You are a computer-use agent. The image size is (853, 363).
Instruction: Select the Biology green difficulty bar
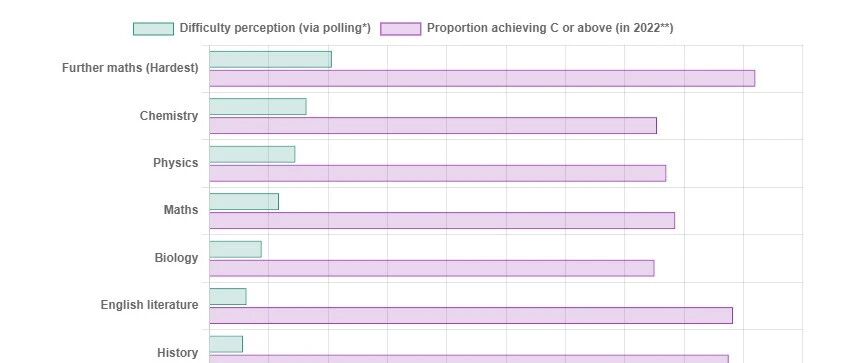point(236,249)
